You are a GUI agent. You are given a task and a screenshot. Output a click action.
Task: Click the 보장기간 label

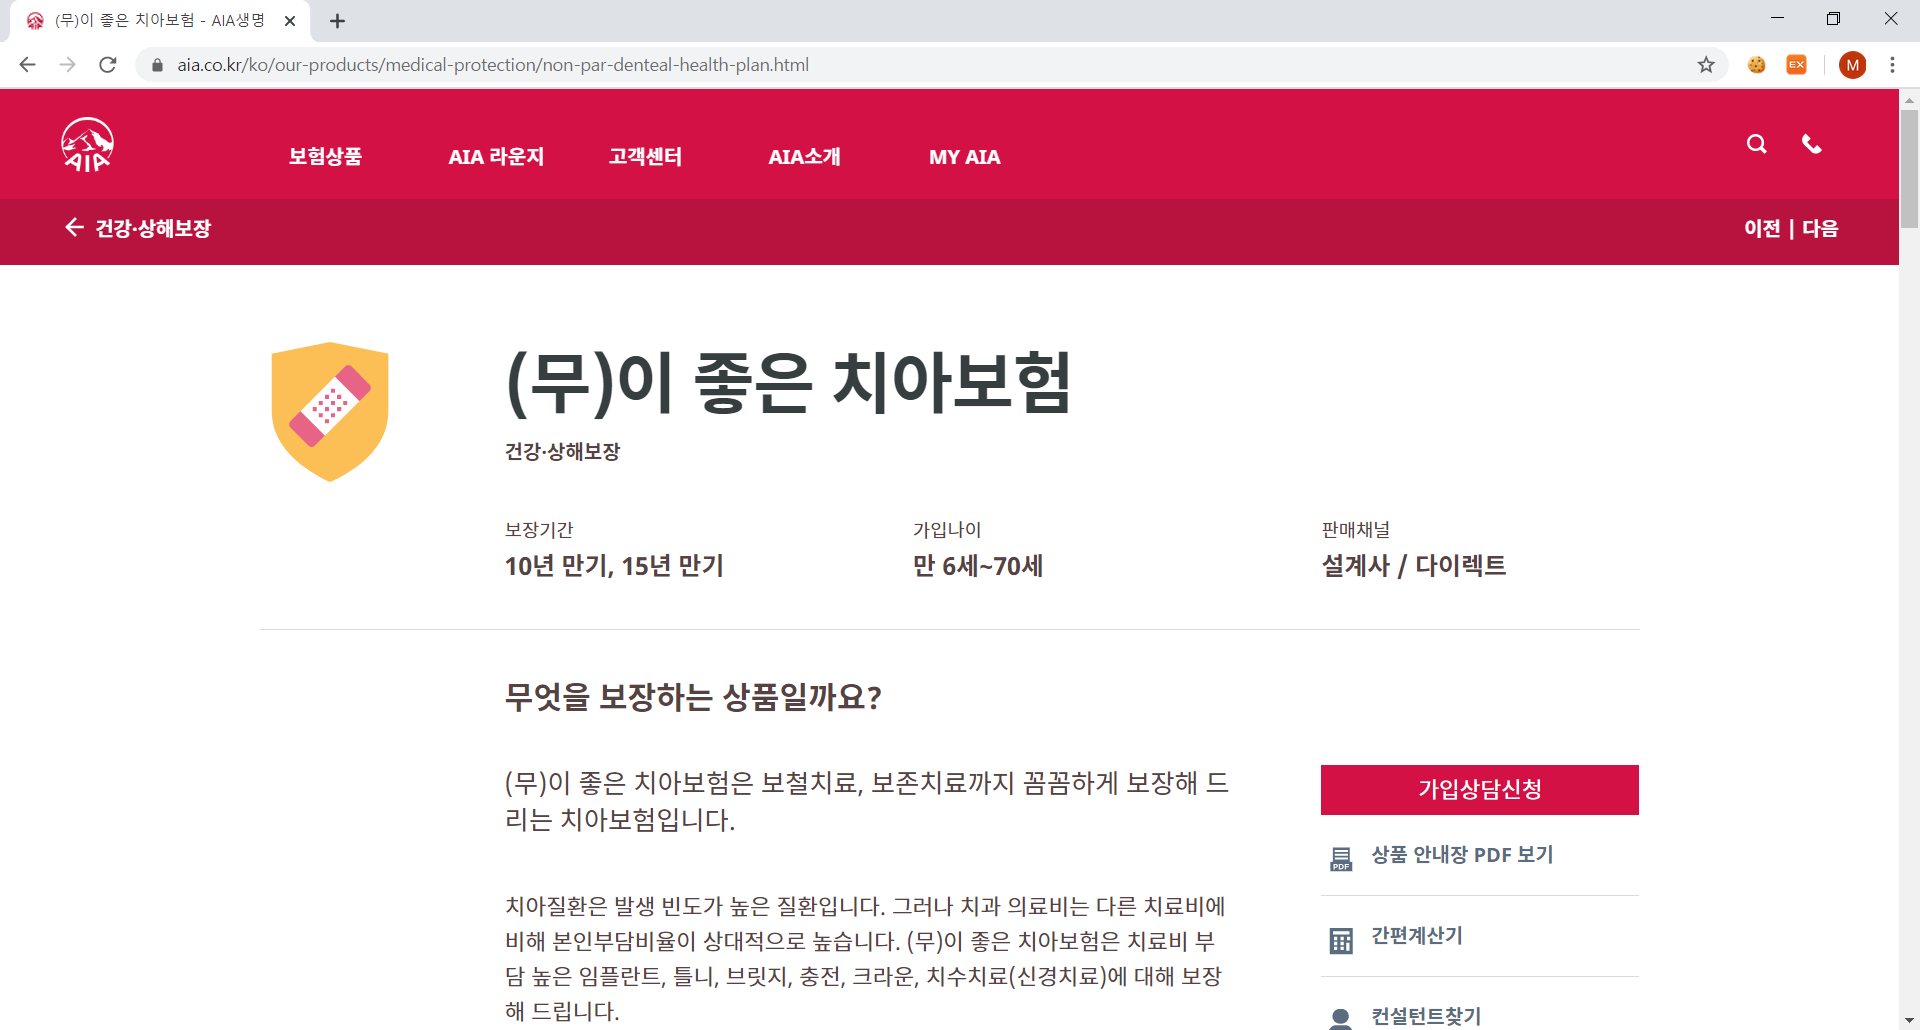(539, 530)
